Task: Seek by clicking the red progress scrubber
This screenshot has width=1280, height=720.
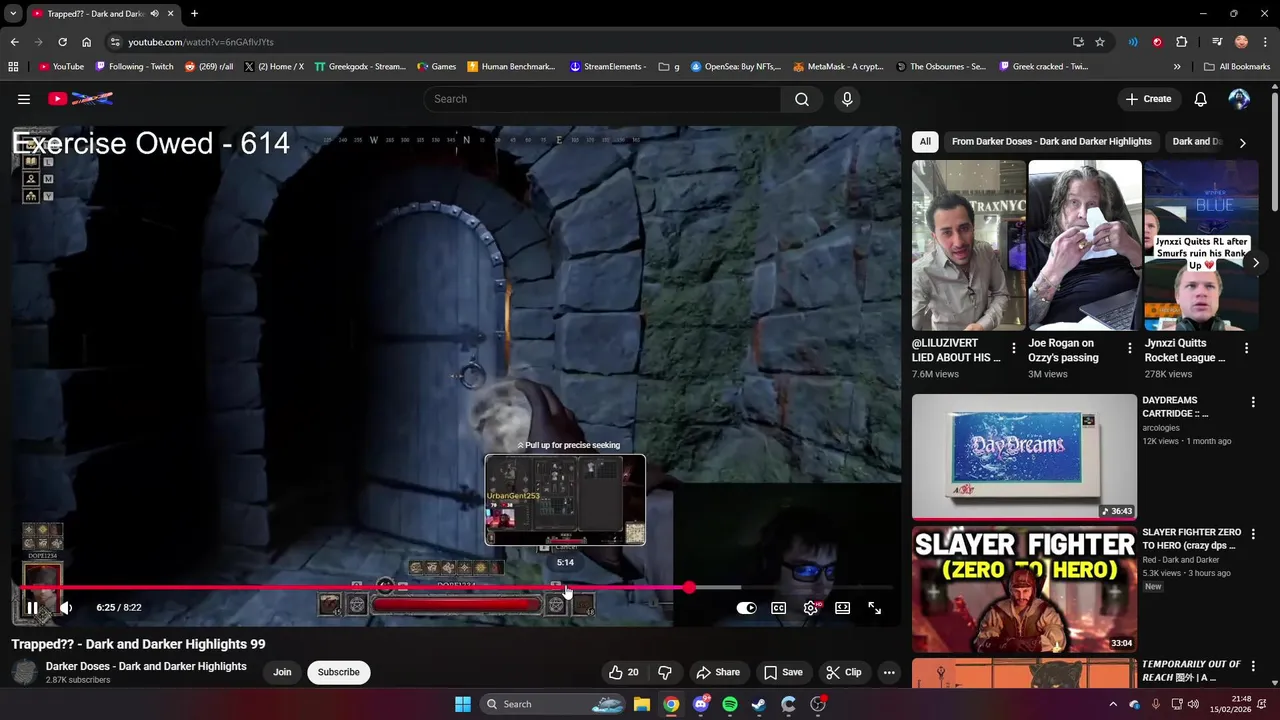Action: point(689,587)
